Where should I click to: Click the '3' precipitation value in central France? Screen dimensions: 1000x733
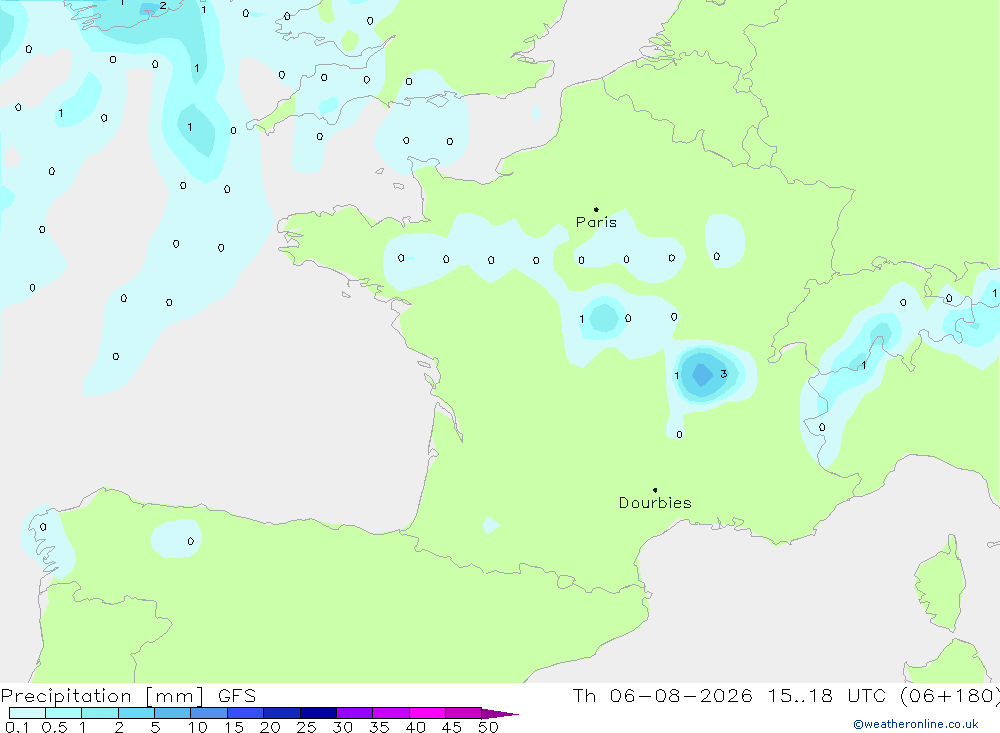click(723, 374)
